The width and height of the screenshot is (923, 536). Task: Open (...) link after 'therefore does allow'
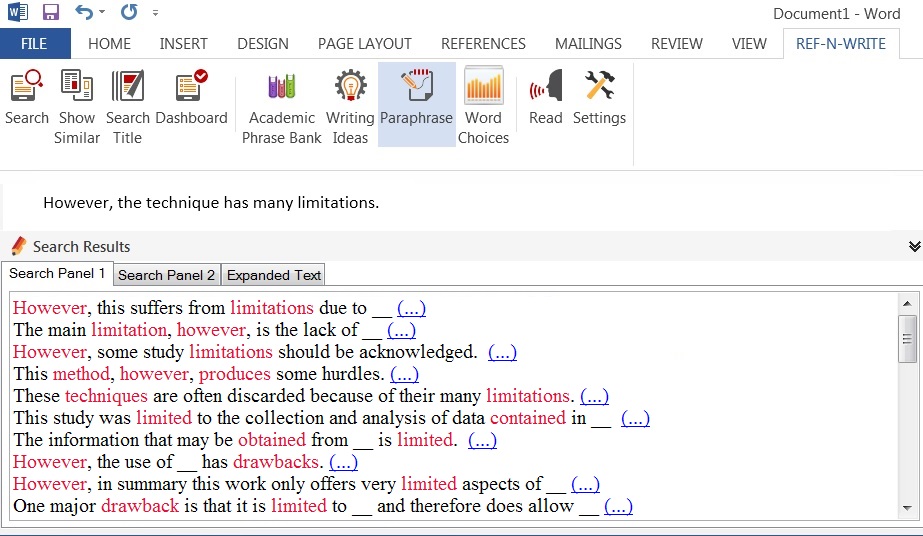point(618,506)
